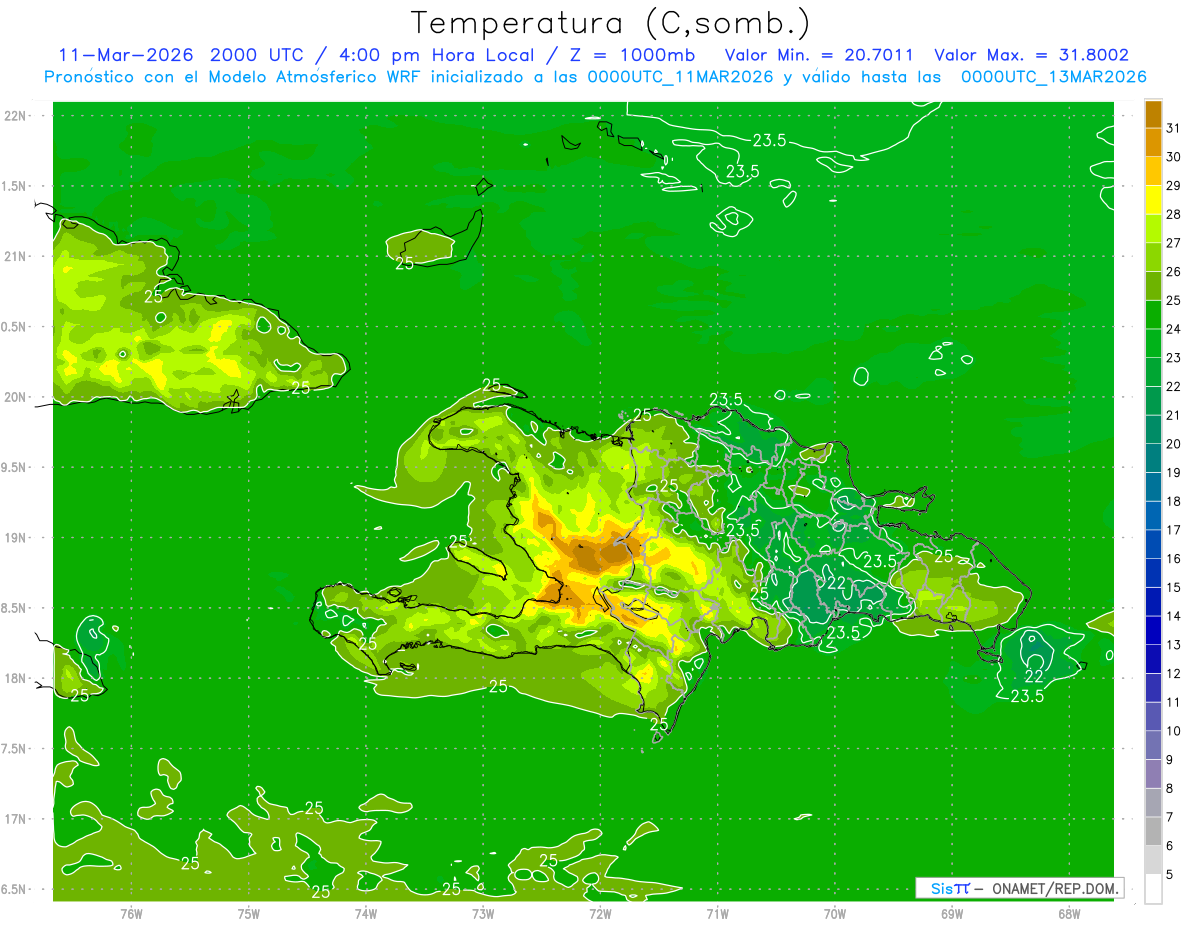Select valid-until time '0000UTC_13MAR2026'
This screenshot has width=1200, height=927.
click(x=1053, y=77)
